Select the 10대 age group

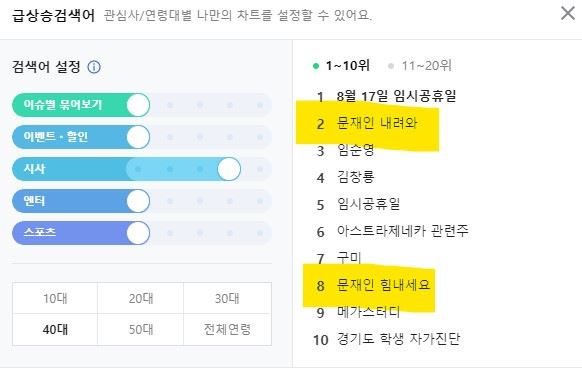click(55, 298)
